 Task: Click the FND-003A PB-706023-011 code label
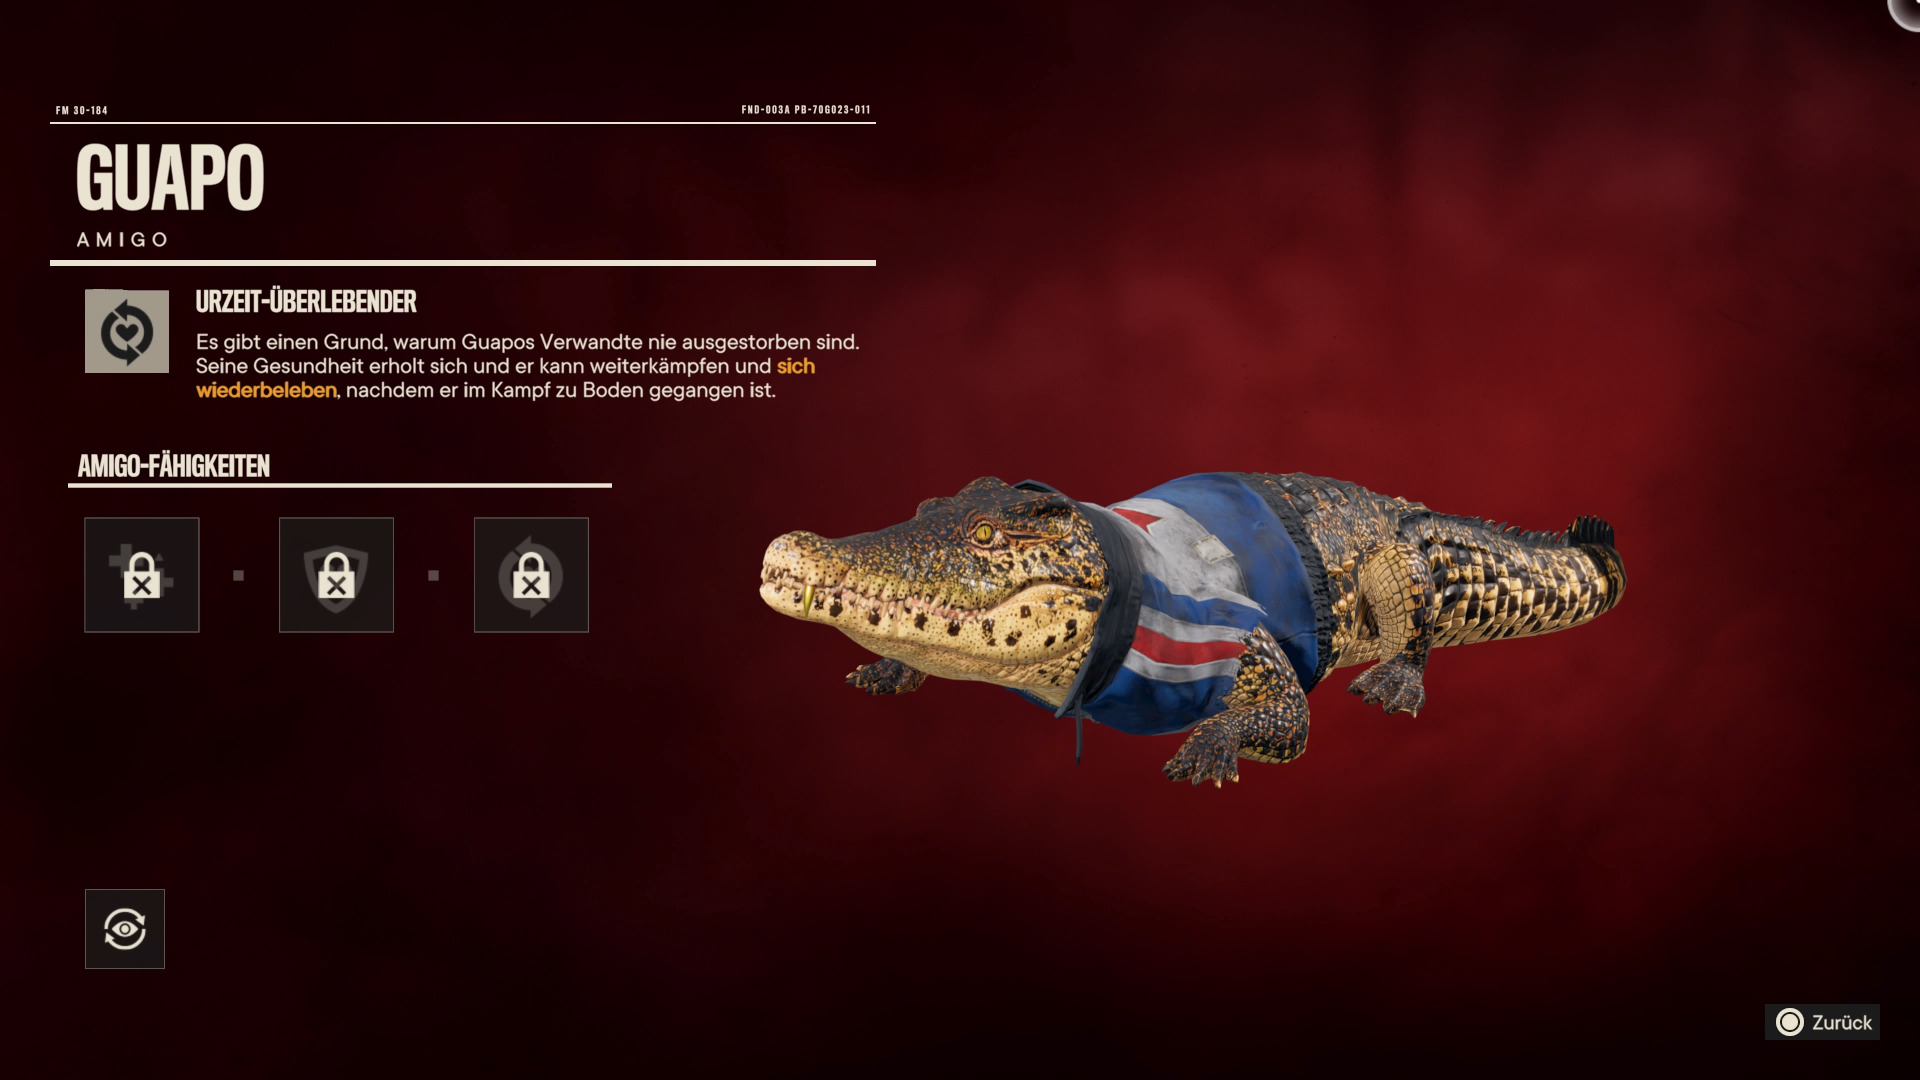coord(806,110)
